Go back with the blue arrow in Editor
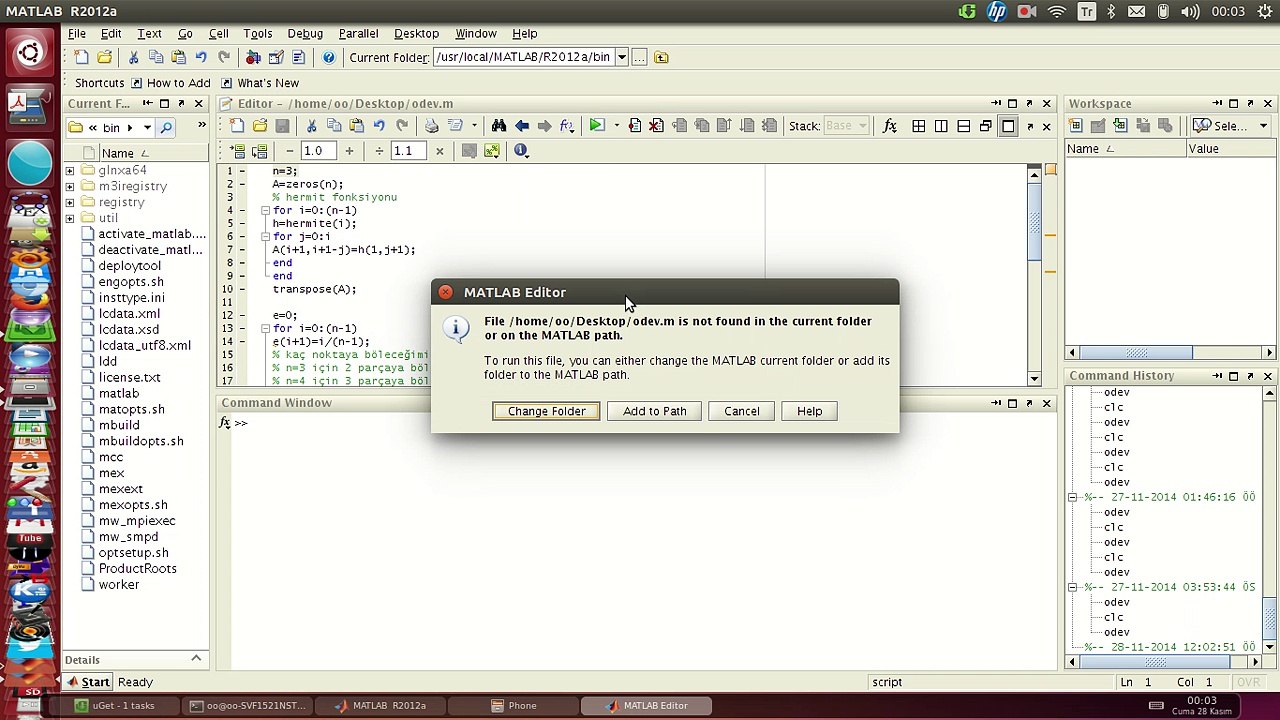This screenshot has width=1280, height=720. (522, 126)
